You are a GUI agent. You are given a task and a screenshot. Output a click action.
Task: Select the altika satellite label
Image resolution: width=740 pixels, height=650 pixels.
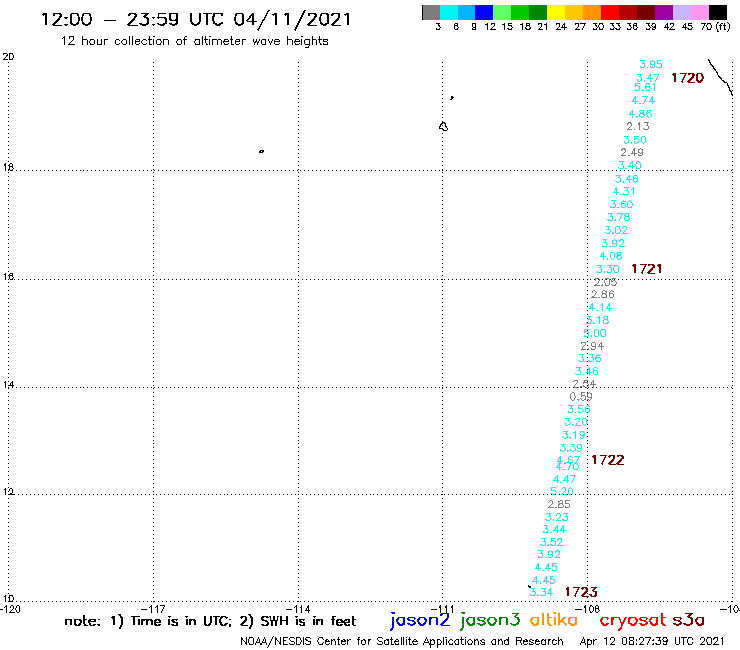pos(554,619)
